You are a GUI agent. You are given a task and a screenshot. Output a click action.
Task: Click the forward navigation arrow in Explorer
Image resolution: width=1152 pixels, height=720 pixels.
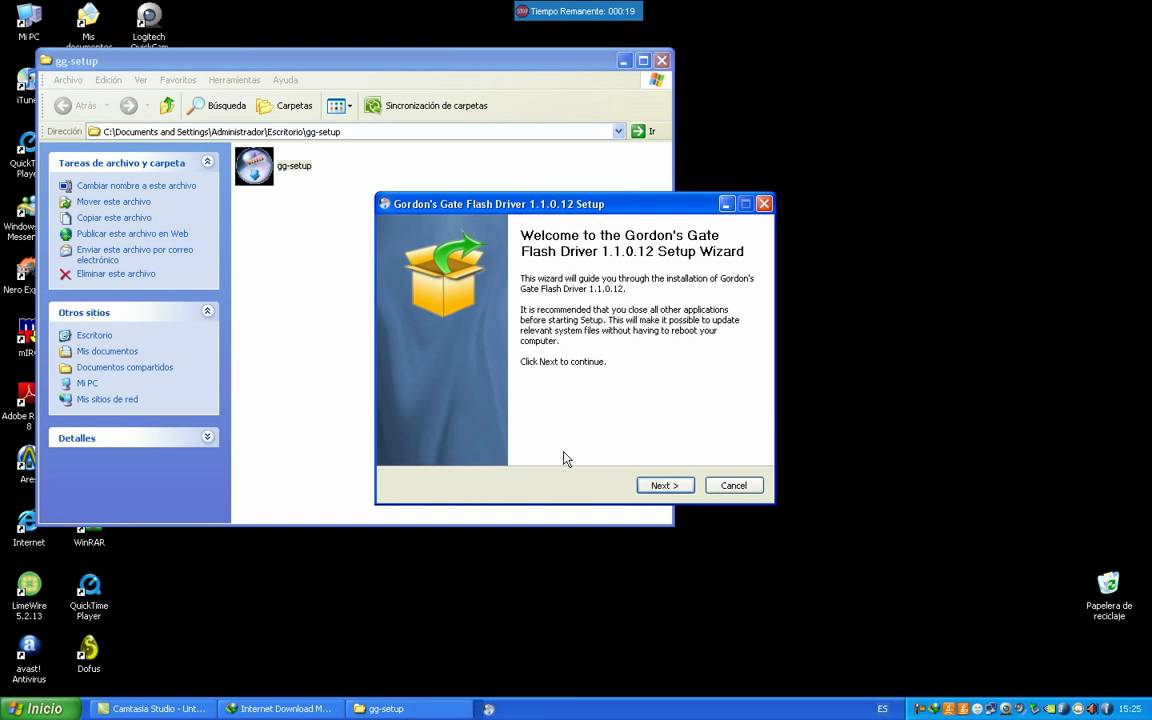tap(129, 106)
